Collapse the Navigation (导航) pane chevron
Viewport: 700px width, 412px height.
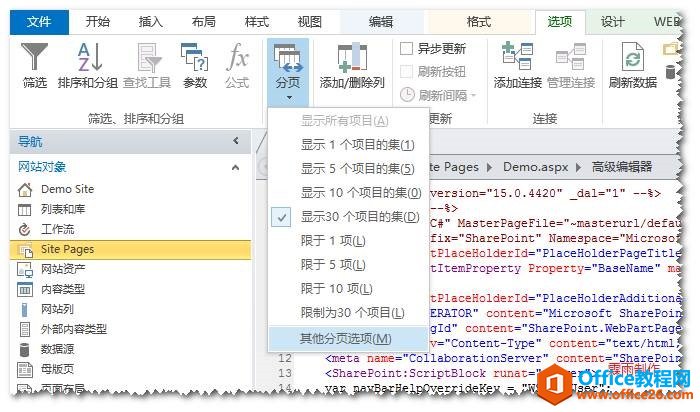[x=236, y=141]
